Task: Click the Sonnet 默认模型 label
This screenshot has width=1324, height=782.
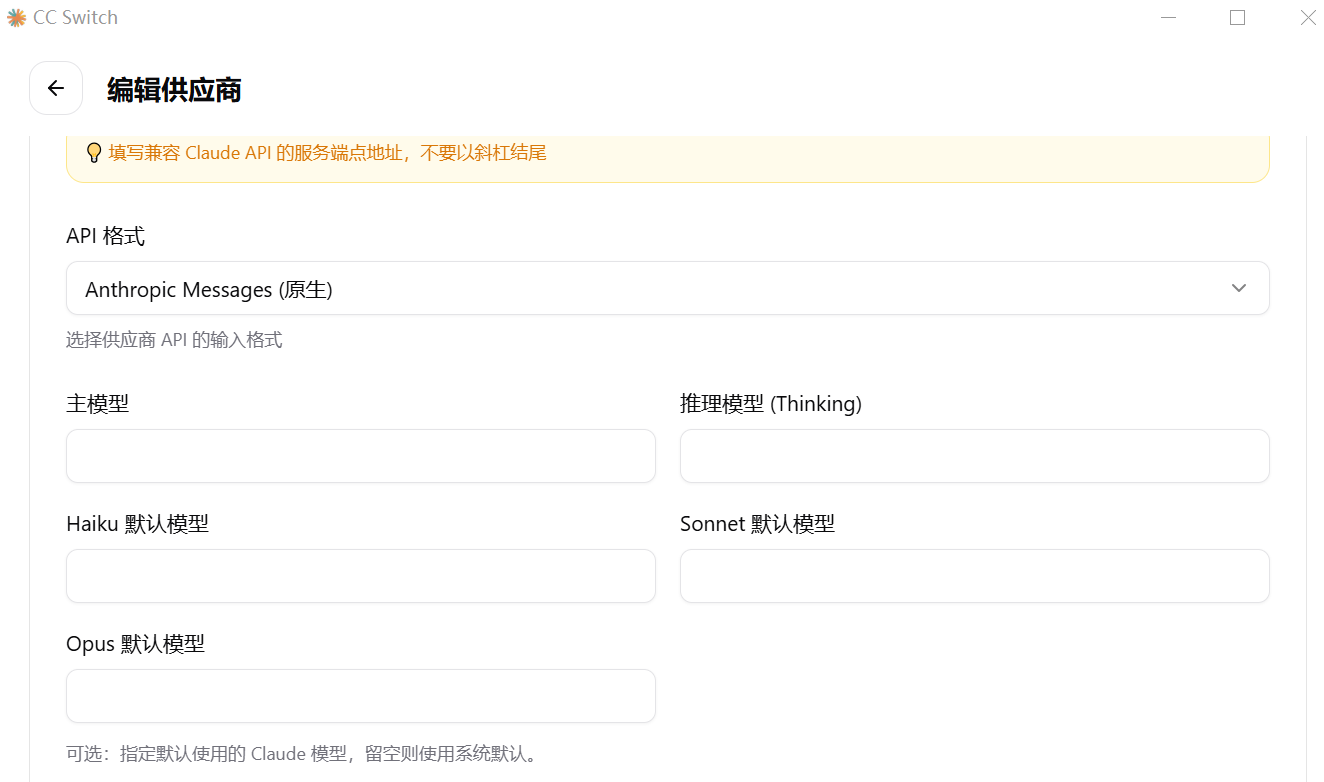Action: click(x=757, y=524)
